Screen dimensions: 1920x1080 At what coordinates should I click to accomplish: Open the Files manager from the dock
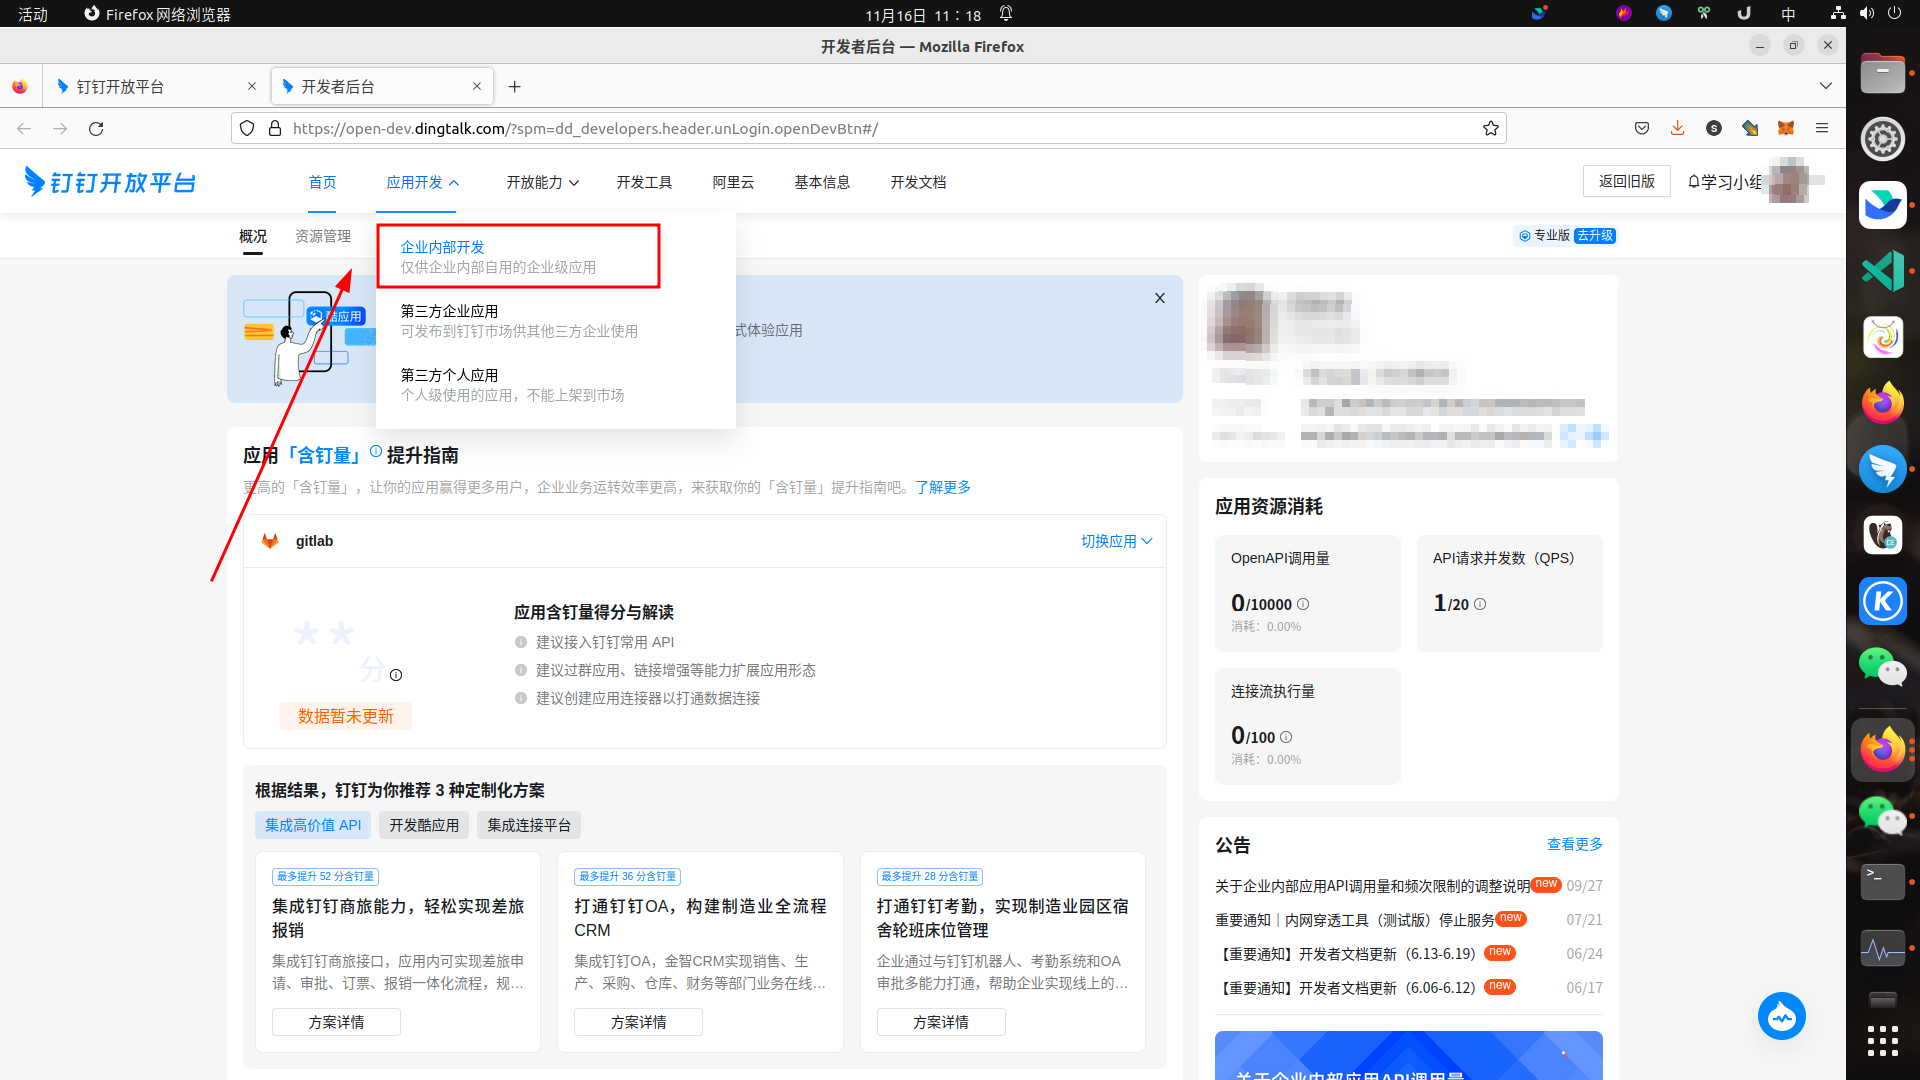[x=1883, y=73]
